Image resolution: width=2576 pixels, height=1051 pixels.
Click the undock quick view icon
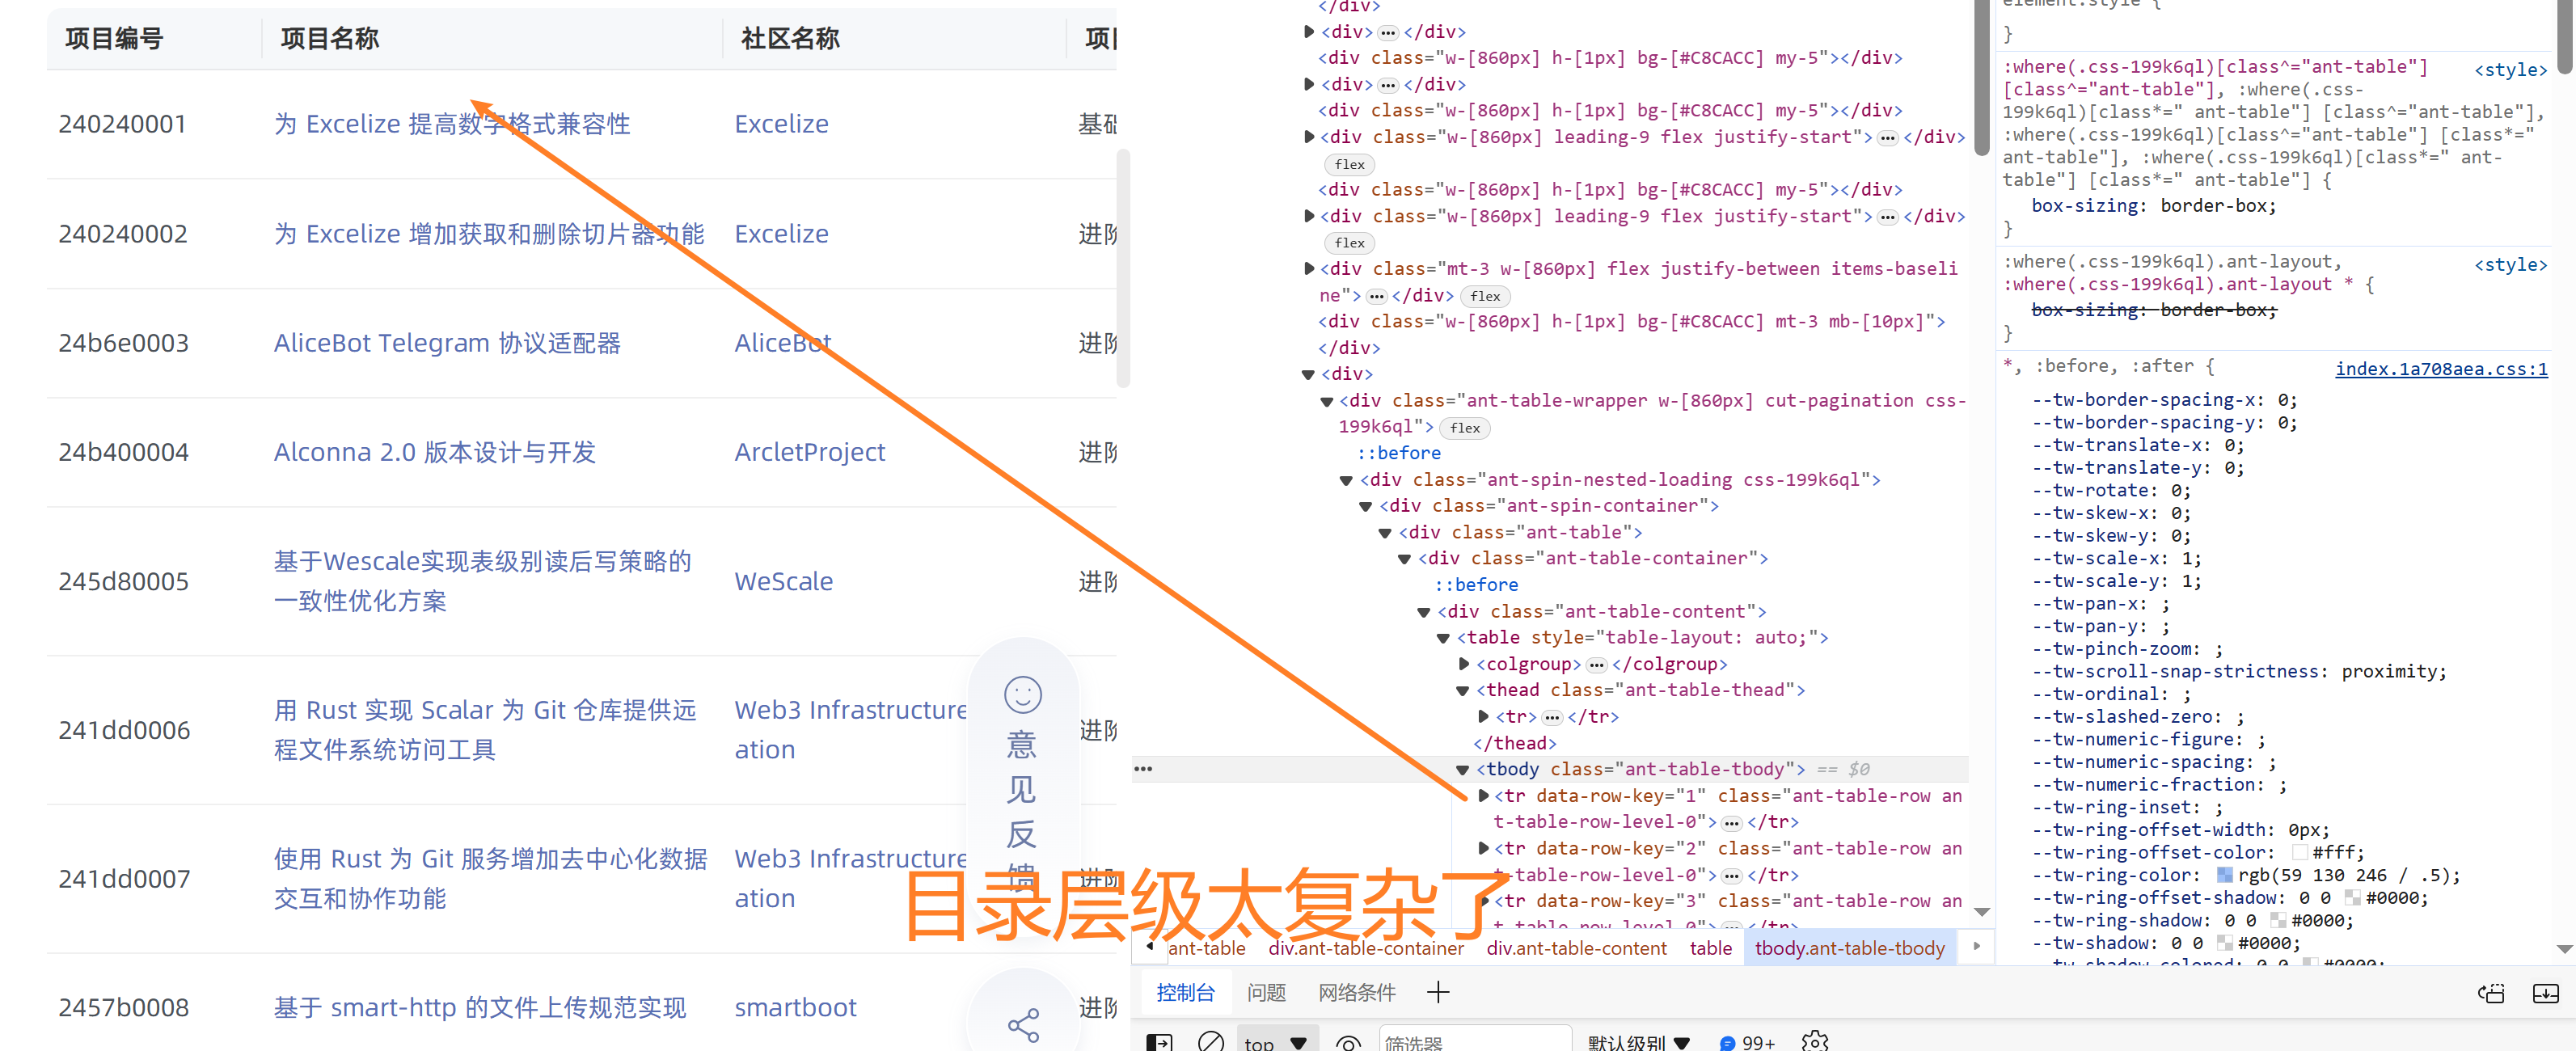tap(2490, 993)
